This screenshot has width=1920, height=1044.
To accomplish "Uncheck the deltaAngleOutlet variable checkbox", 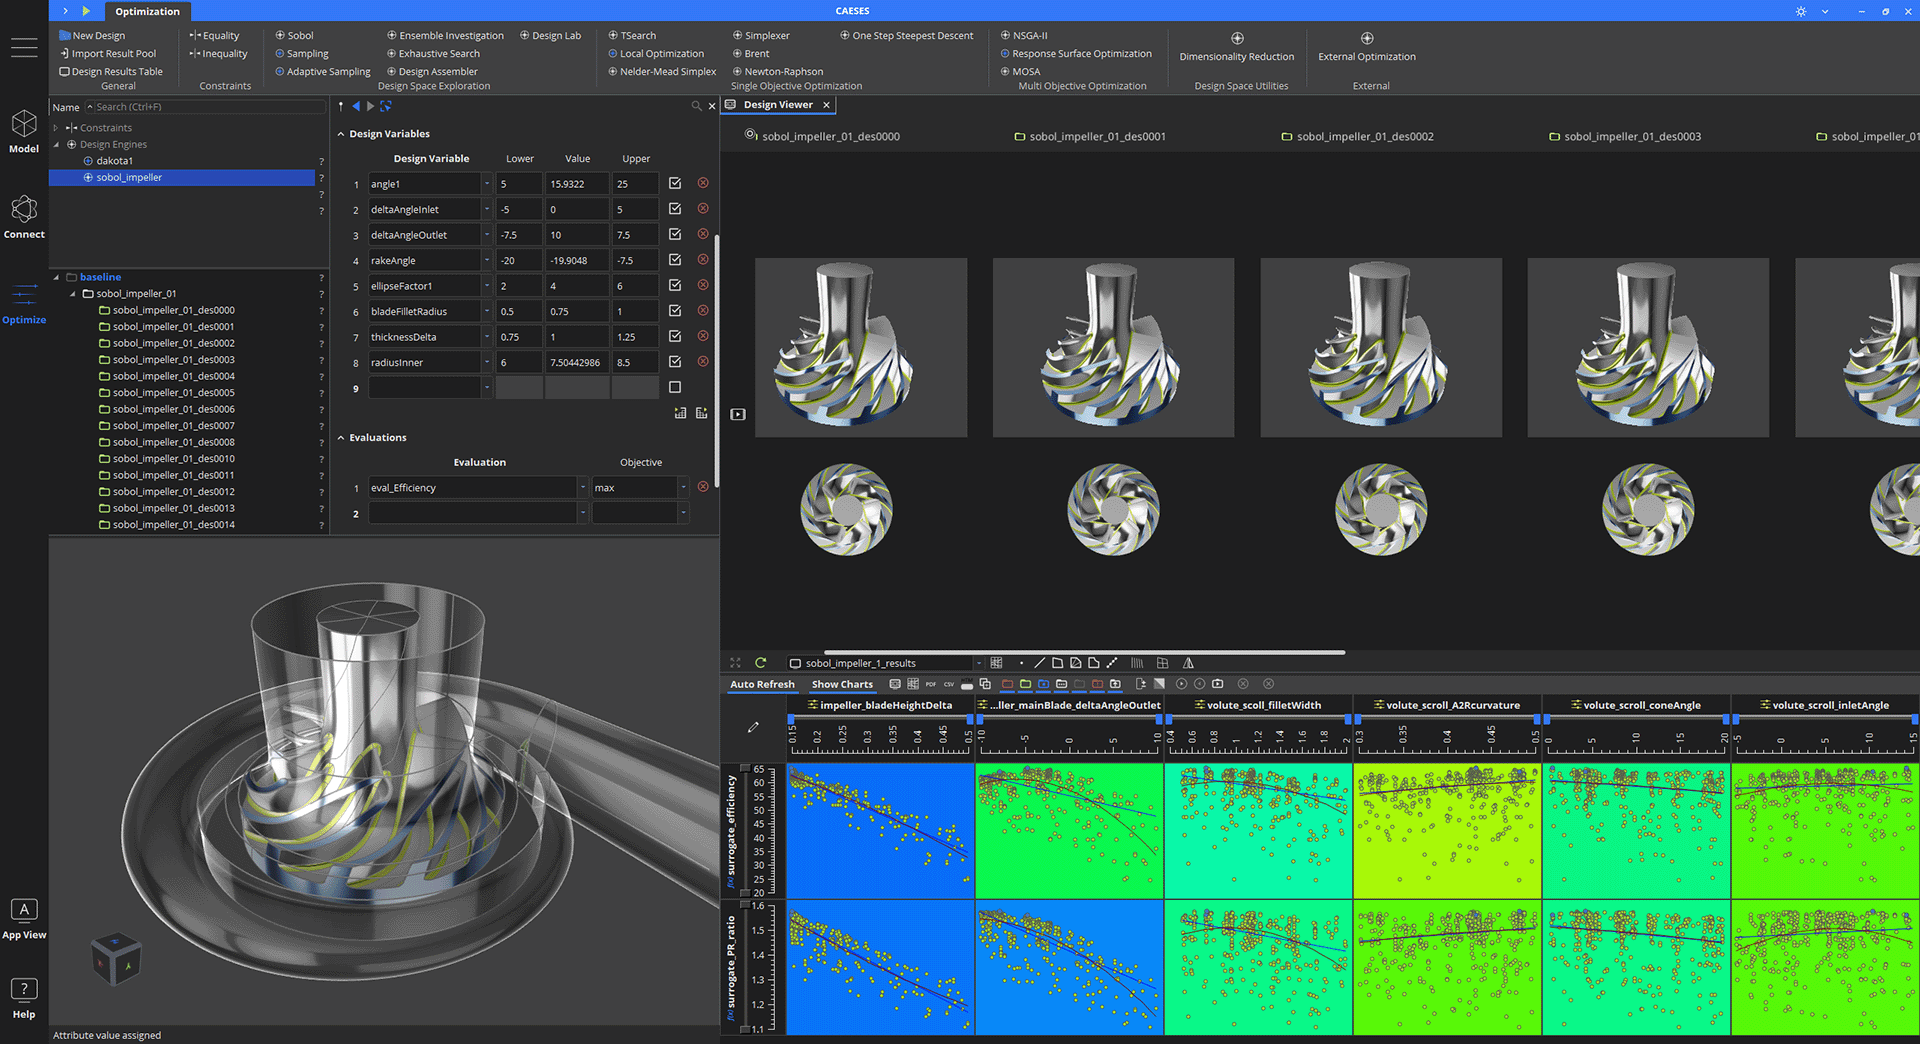I will (x=675, y=234).
